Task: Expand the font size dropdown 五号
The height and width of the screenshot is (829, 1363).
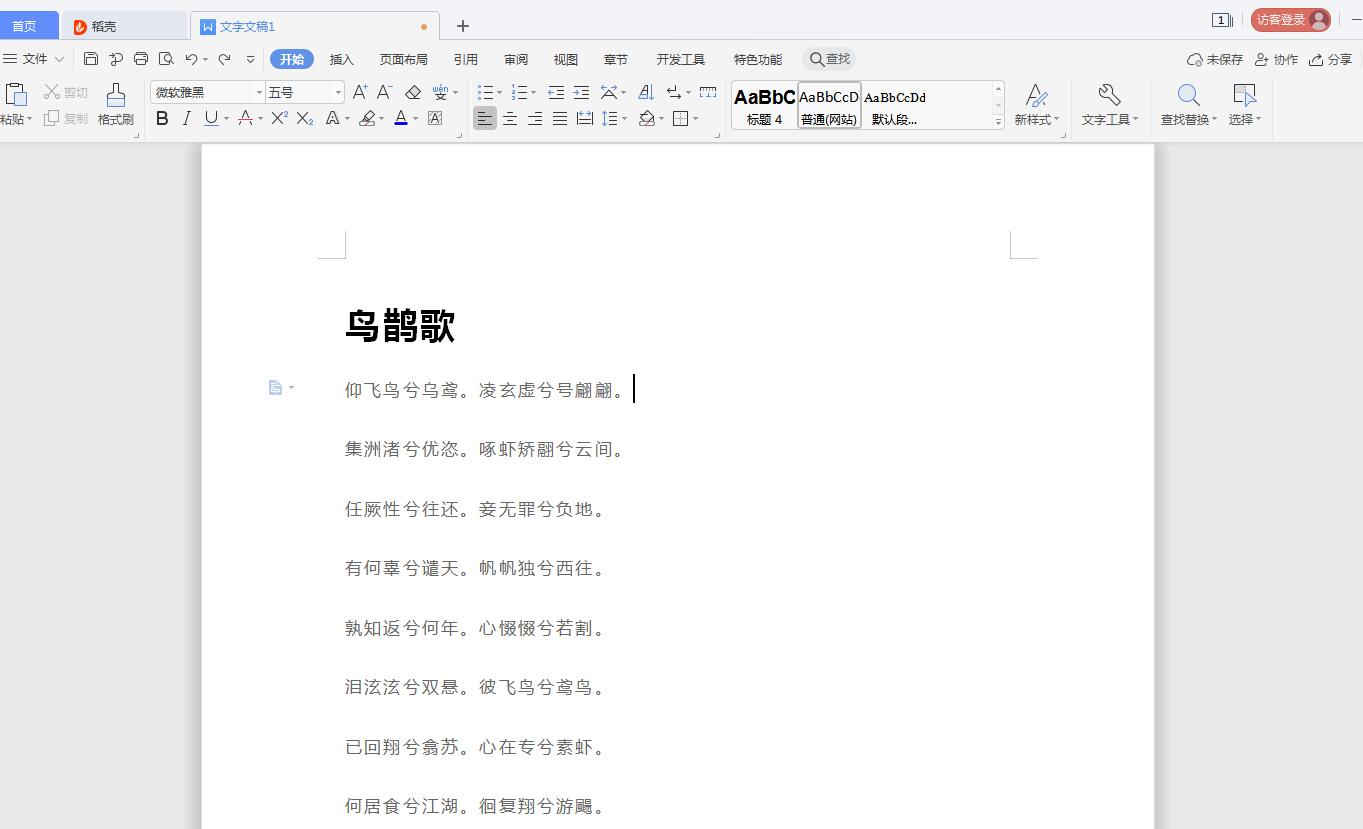Action: click(x=338, y=92)
